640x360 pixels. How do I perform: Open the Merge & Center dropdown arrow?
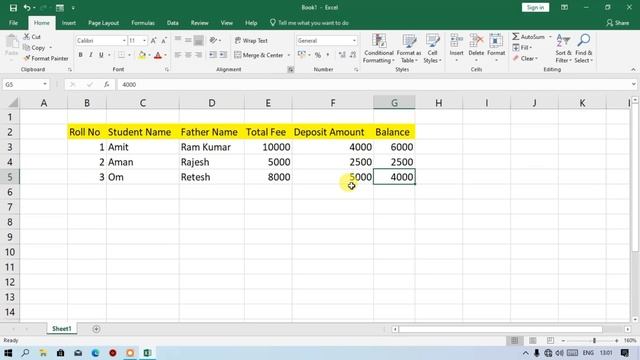(x=289, y=55)
